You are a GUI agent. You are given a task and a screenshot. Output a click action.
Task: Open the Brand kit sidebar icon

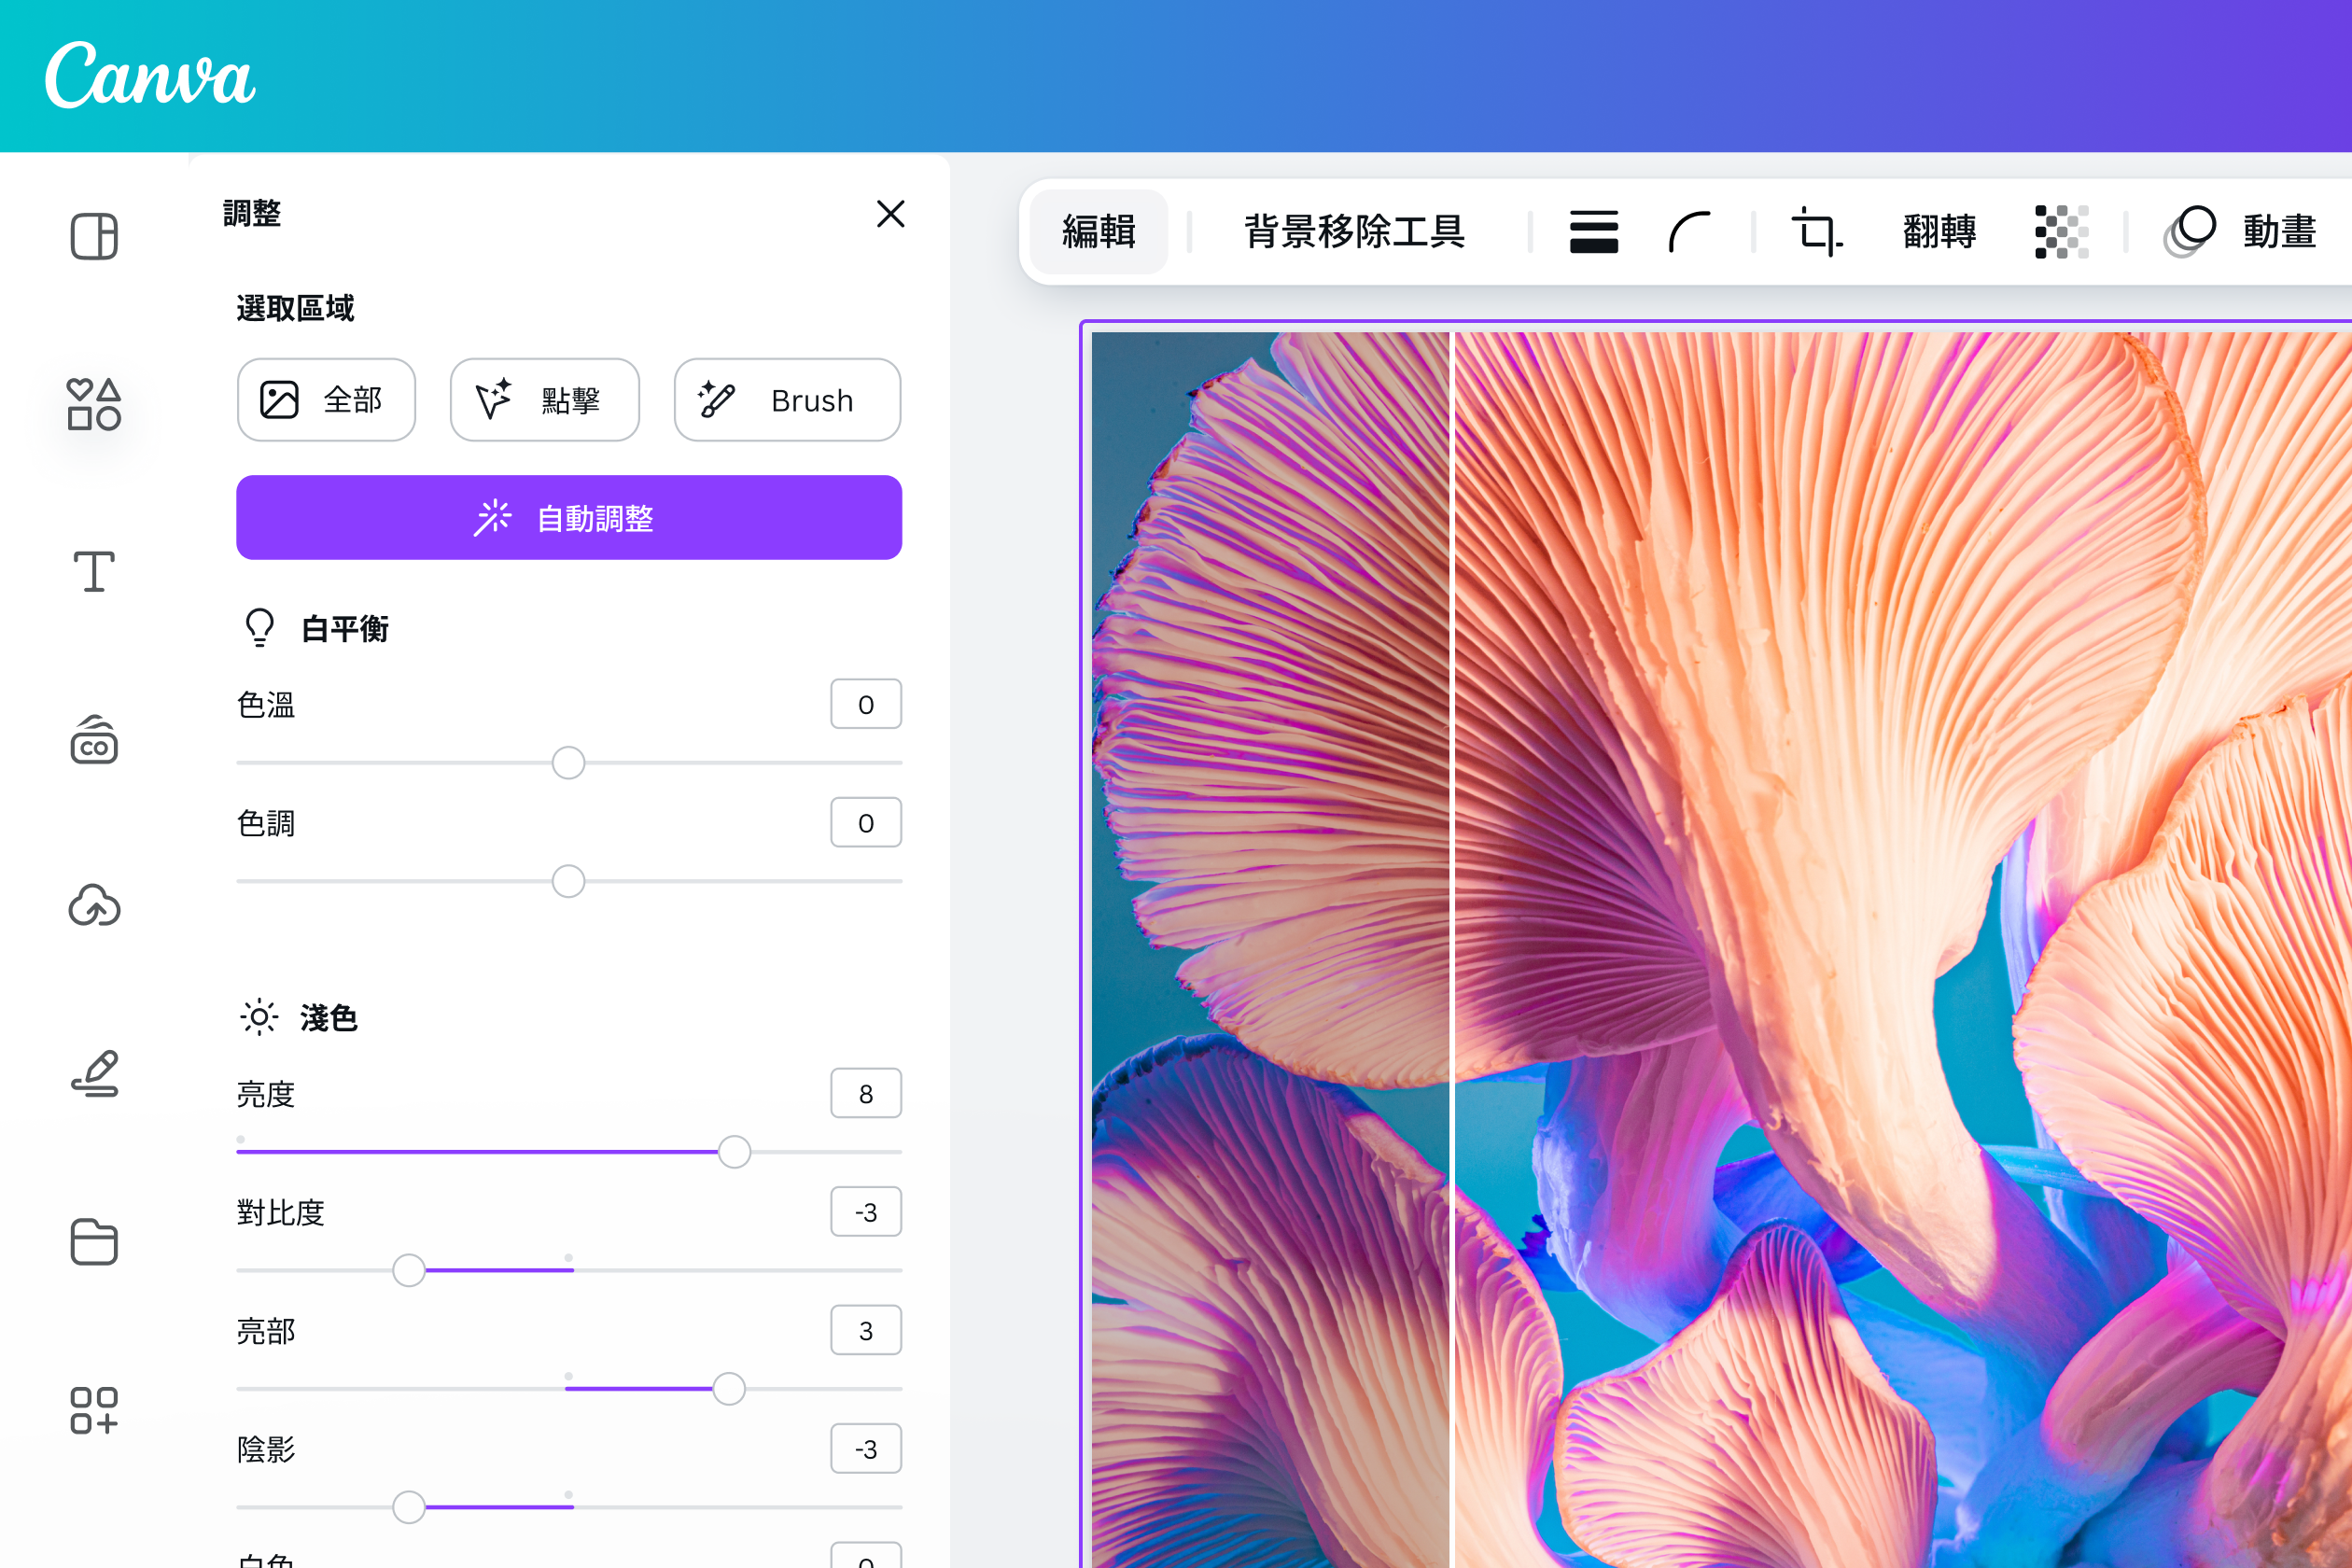coord(94,740)
